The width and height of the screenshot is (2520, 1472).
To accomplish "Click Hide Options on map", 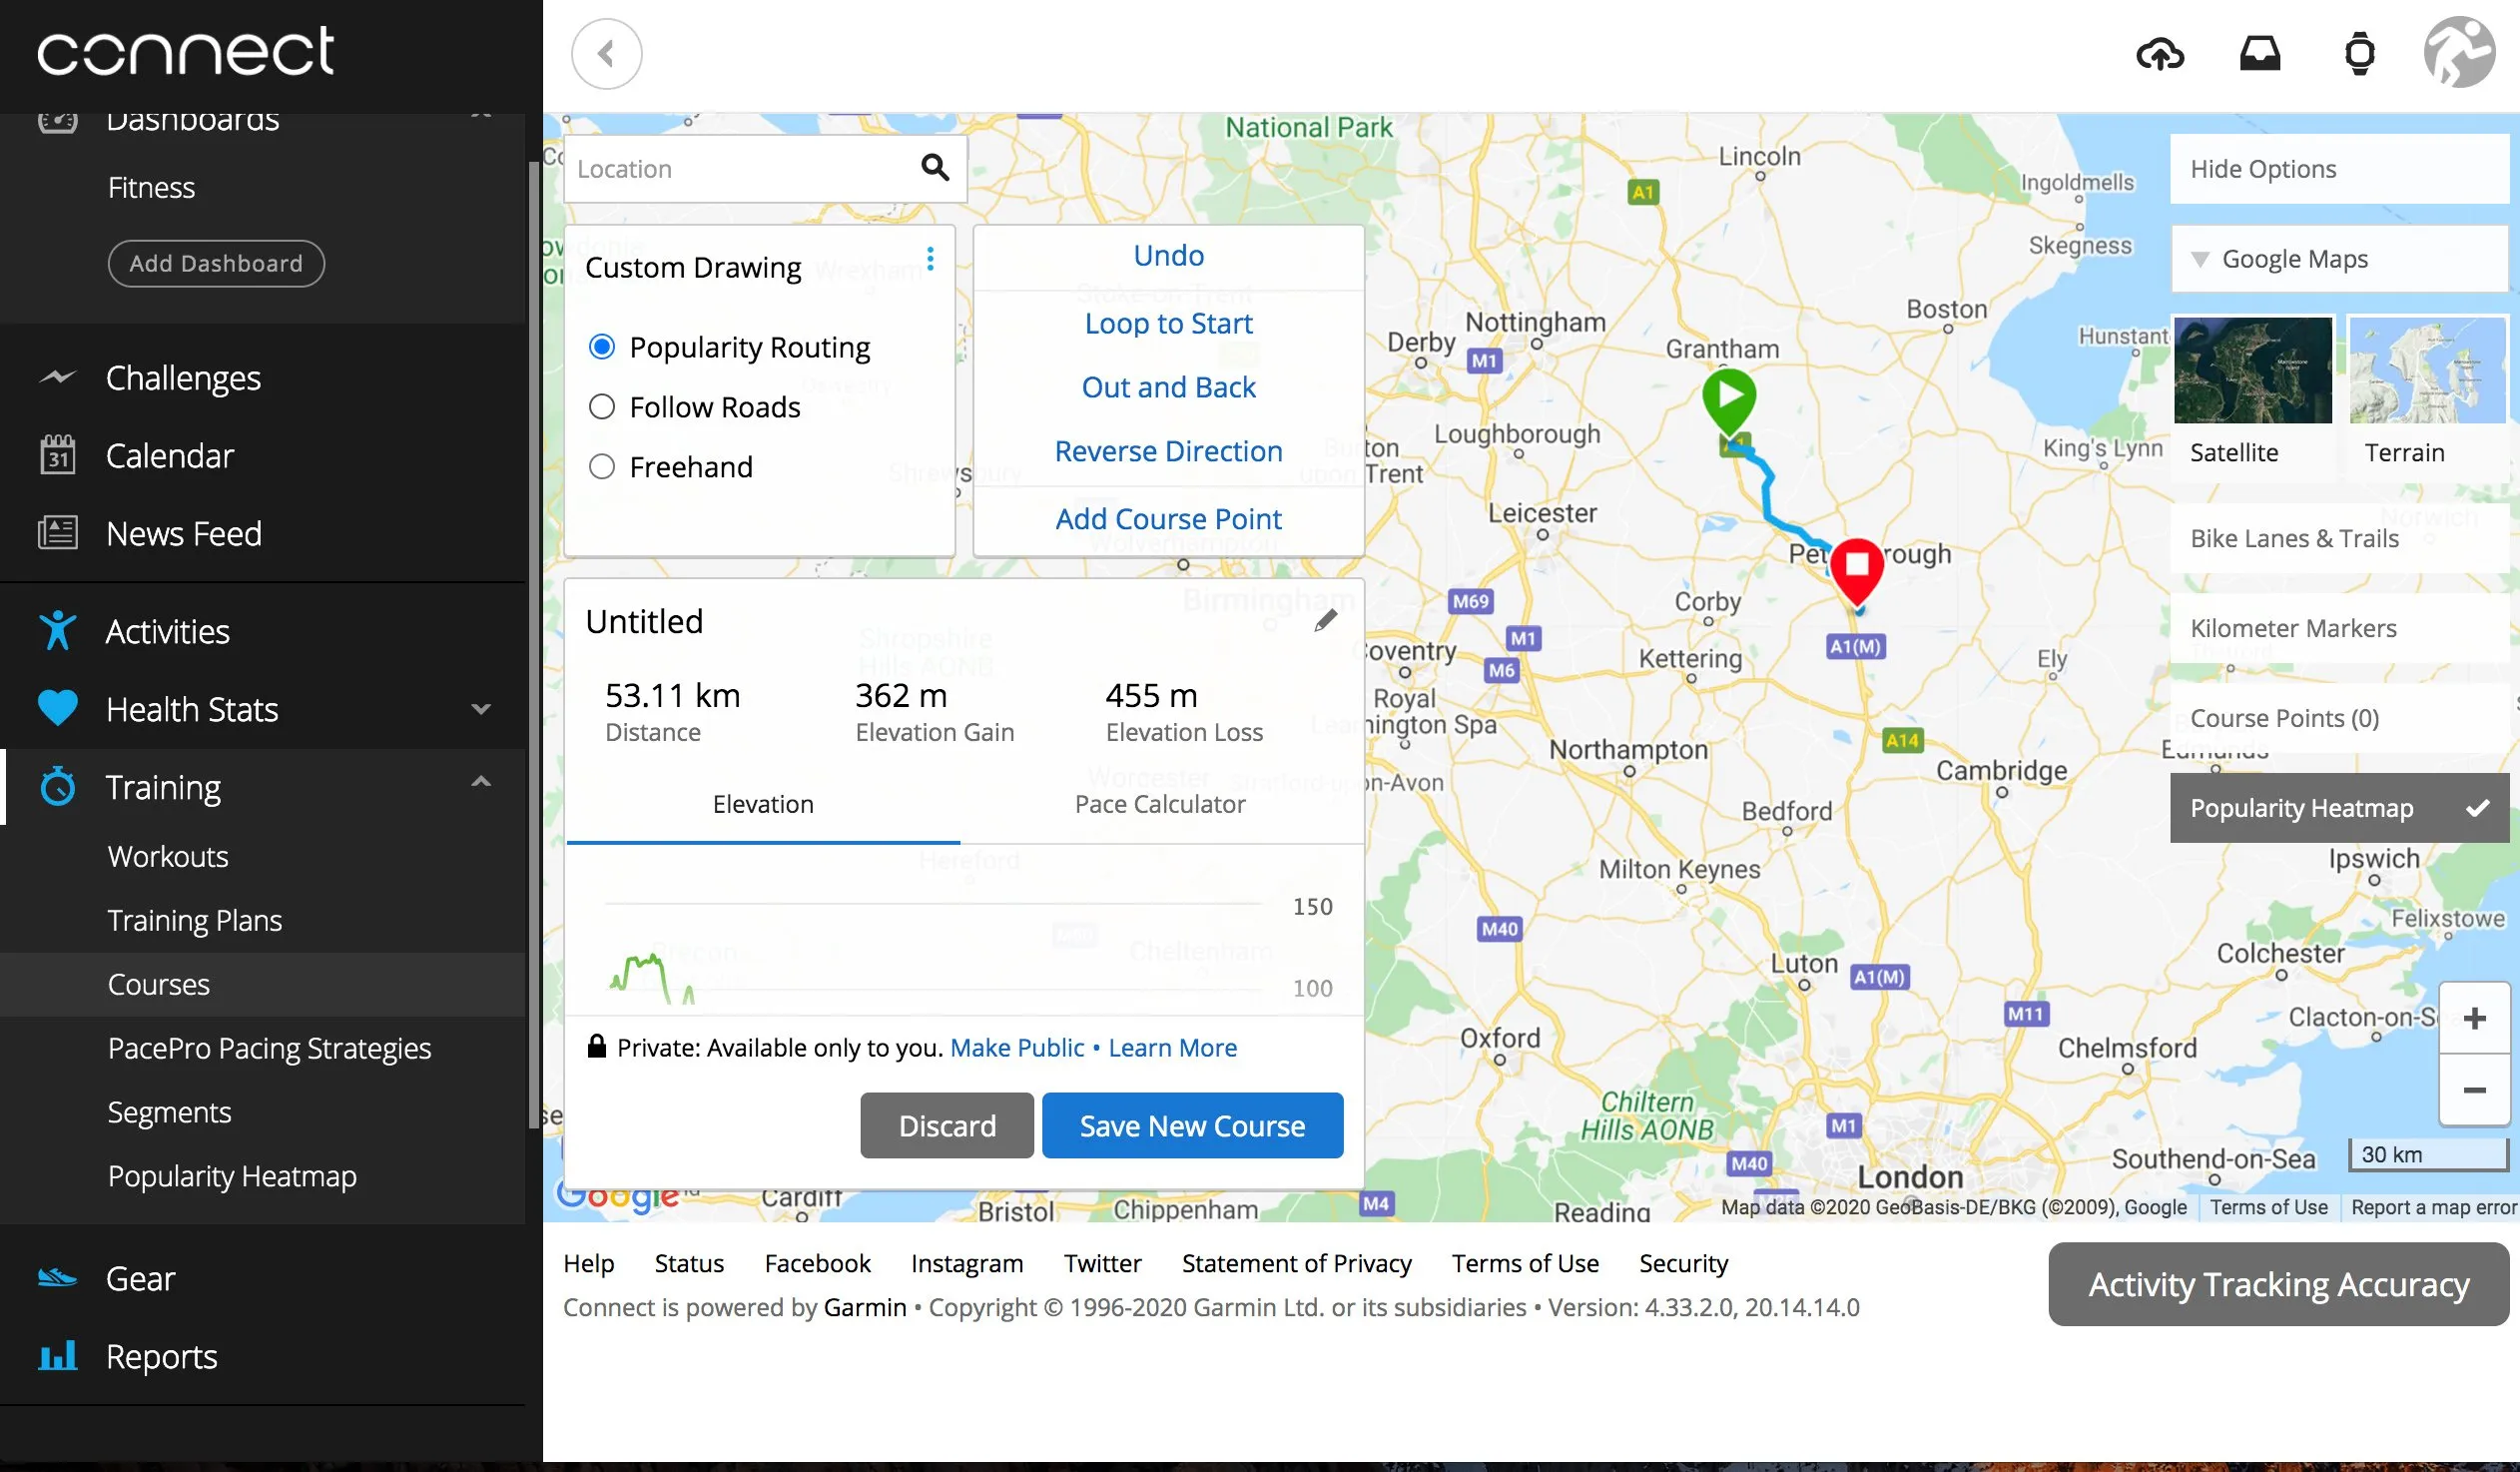I will point(2340,169).
